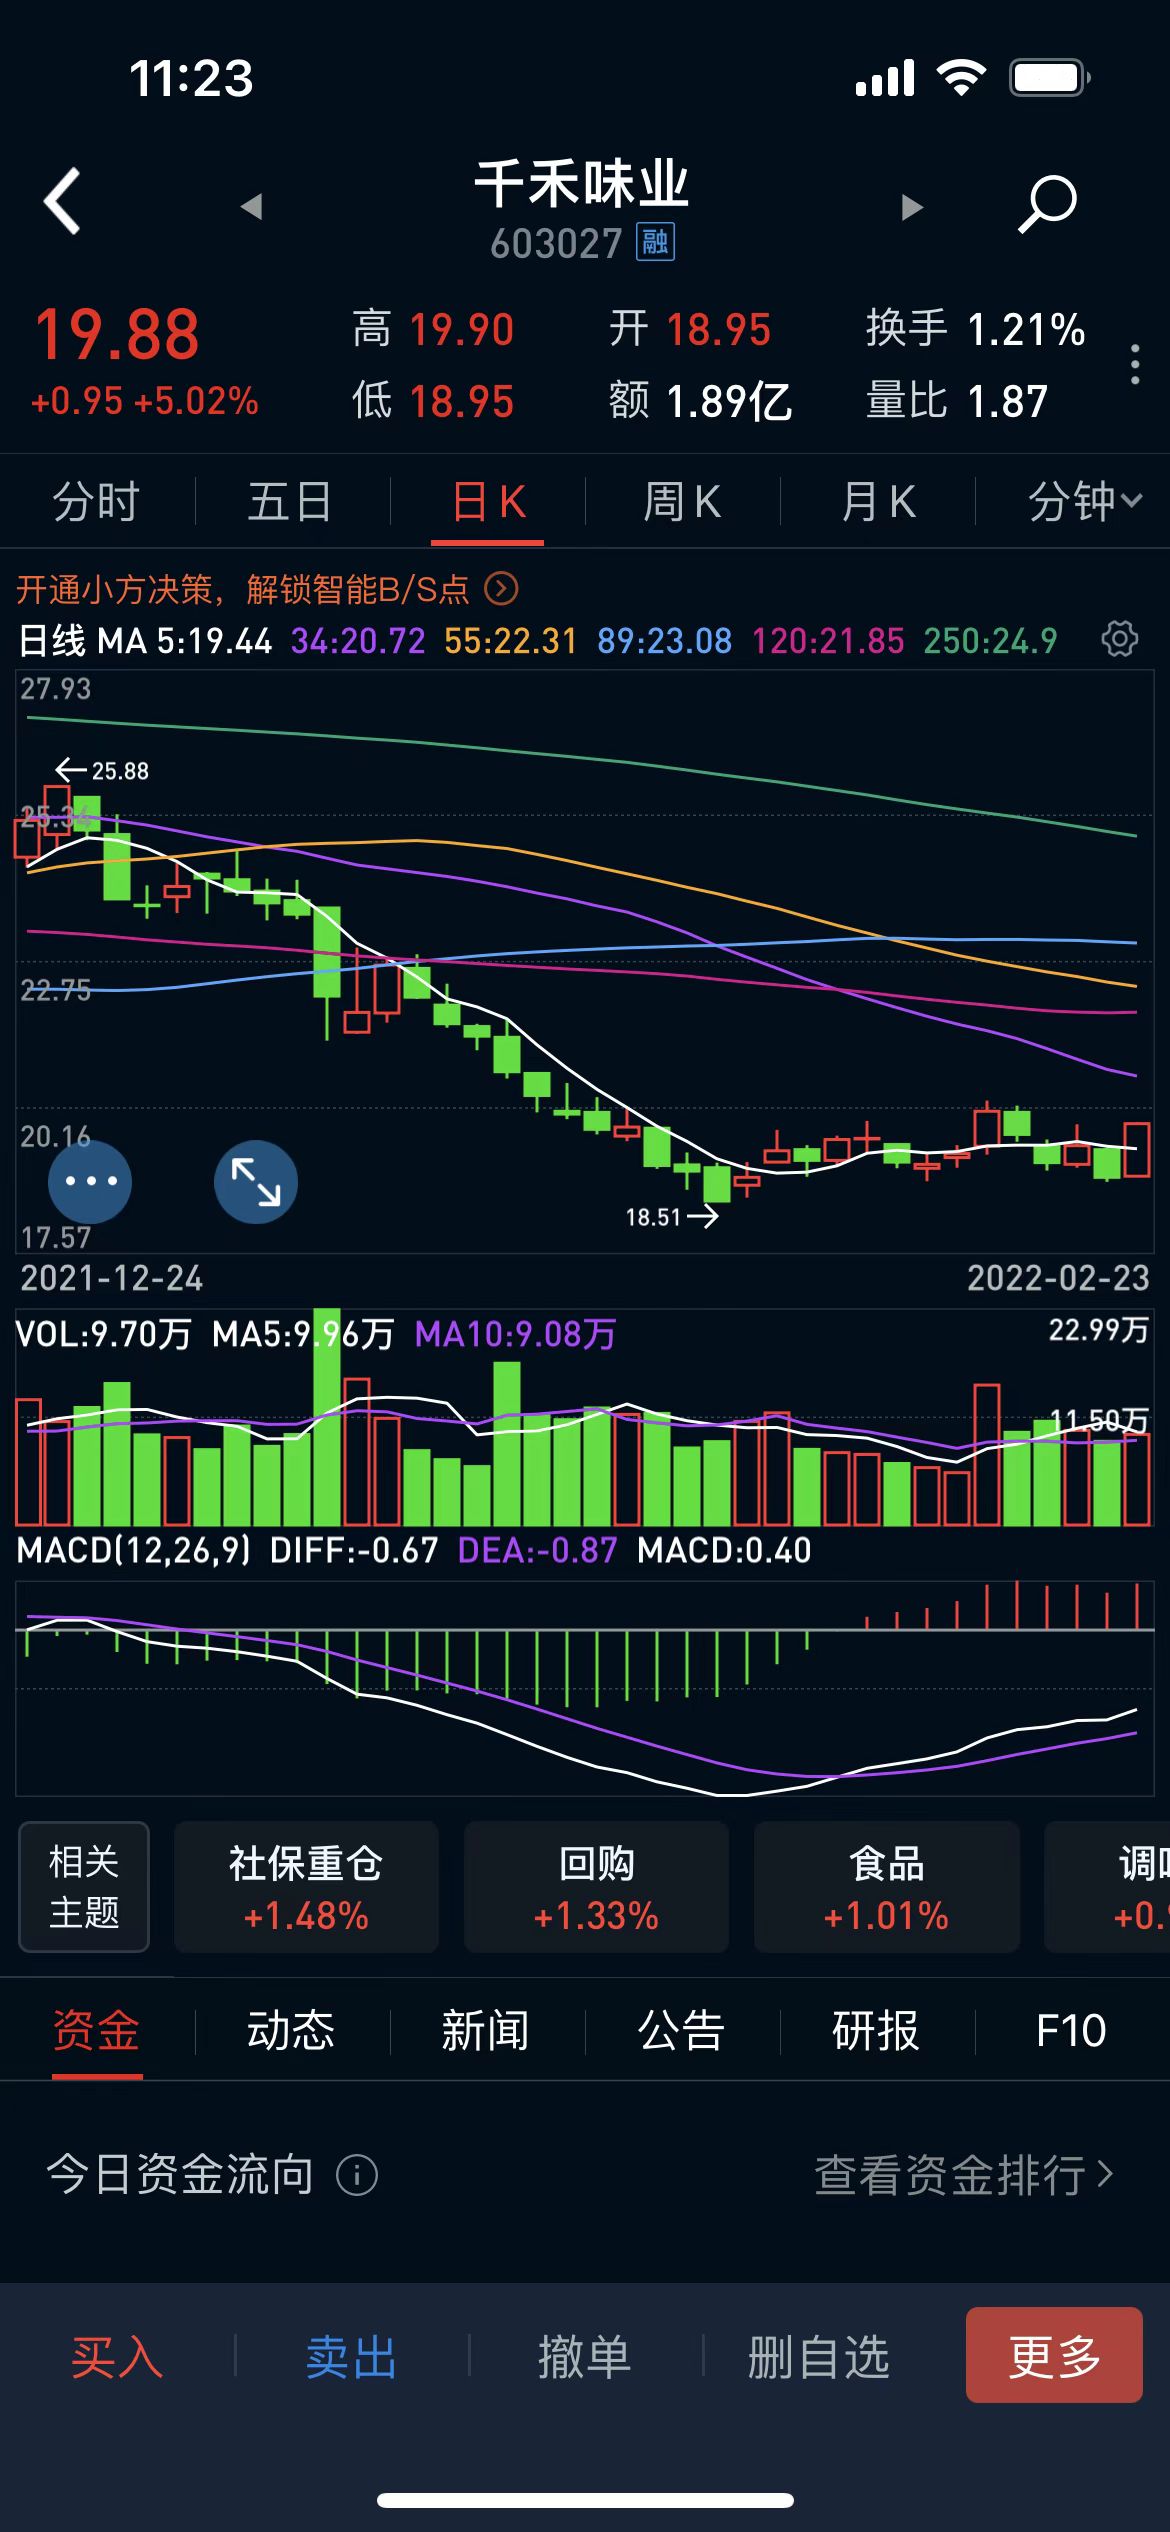Open the 动态 info tab
1170x2532 pixels.
[291, 2030]
